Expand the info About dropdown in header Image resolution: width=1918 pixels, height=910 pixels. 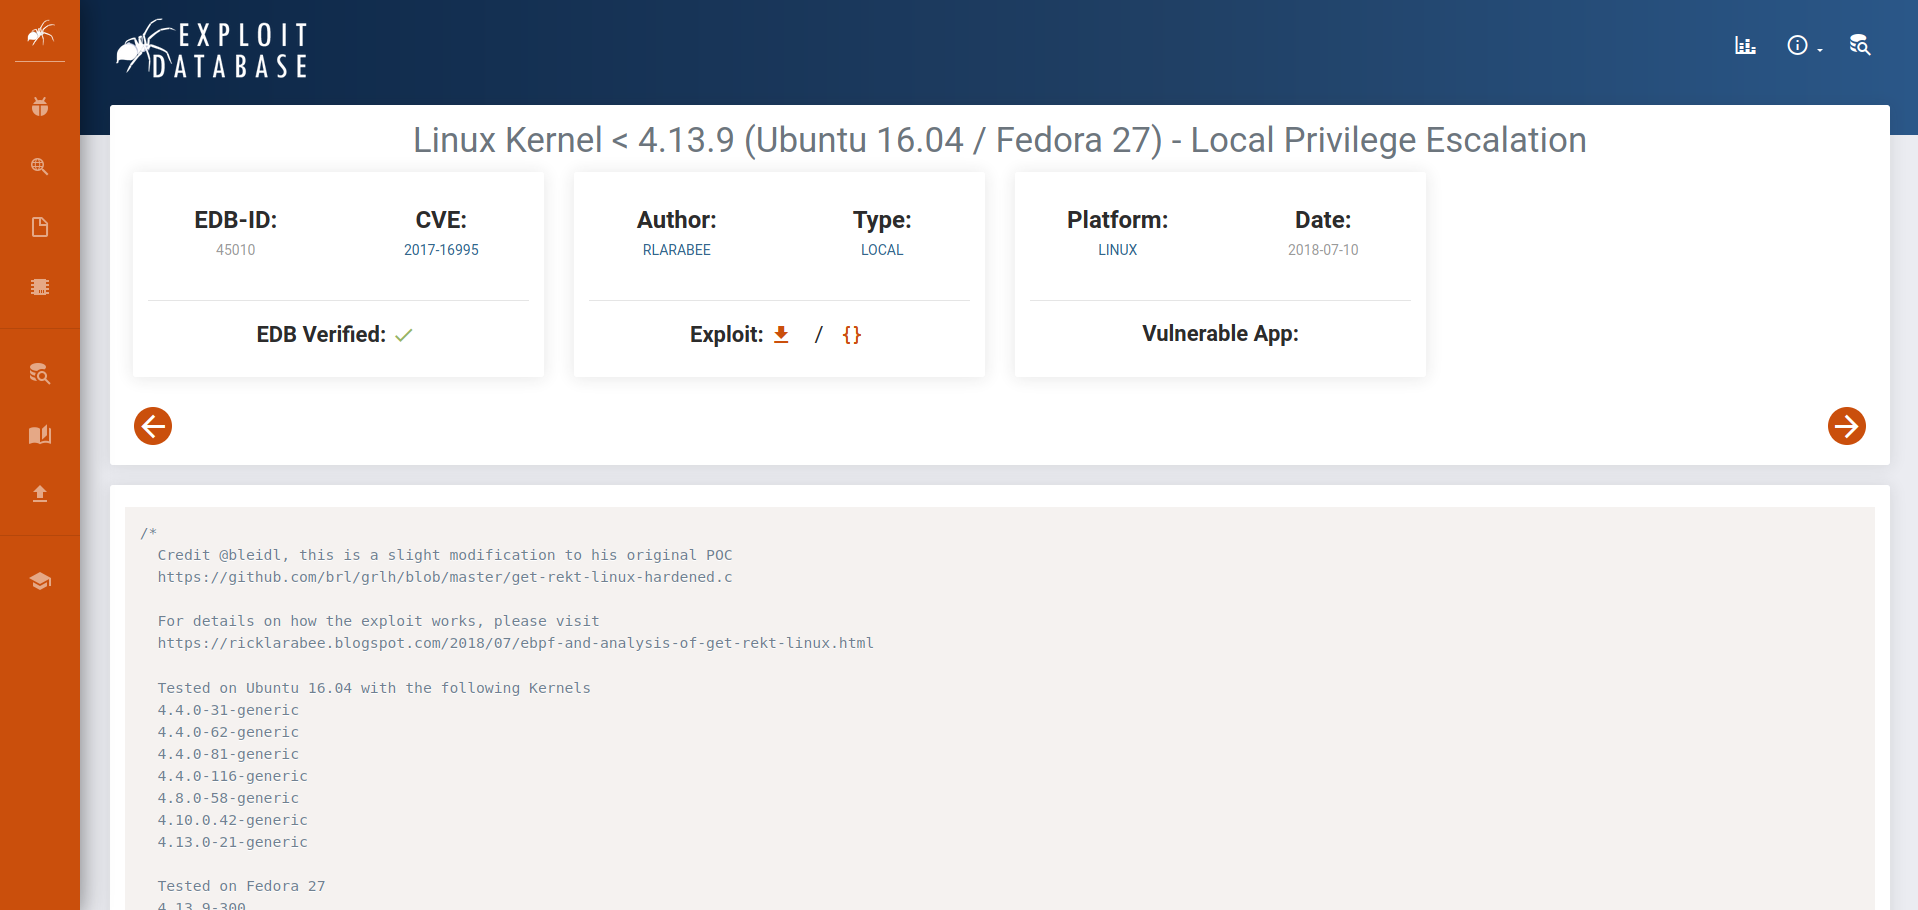point(1803,46)
